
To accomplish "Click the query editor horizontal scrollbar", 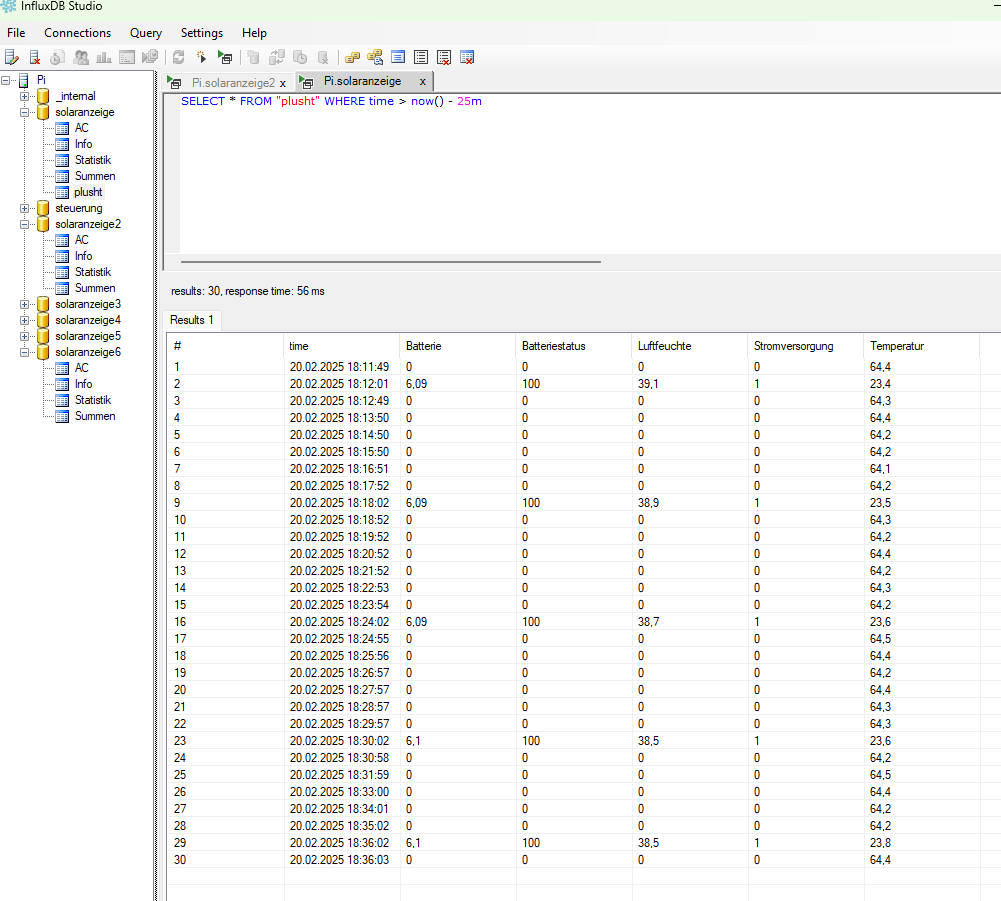I will [390, 262].
